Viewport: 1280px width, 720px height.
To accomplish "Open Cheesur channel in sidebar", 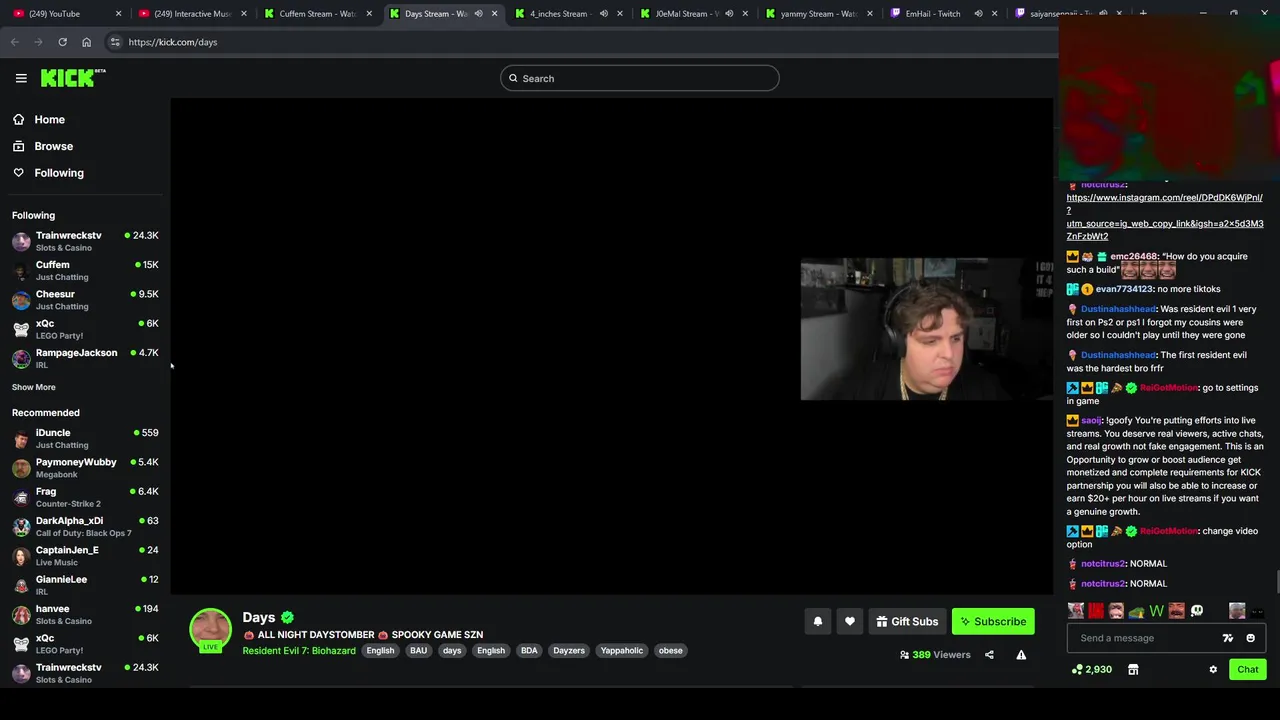I will pos(85,299).
